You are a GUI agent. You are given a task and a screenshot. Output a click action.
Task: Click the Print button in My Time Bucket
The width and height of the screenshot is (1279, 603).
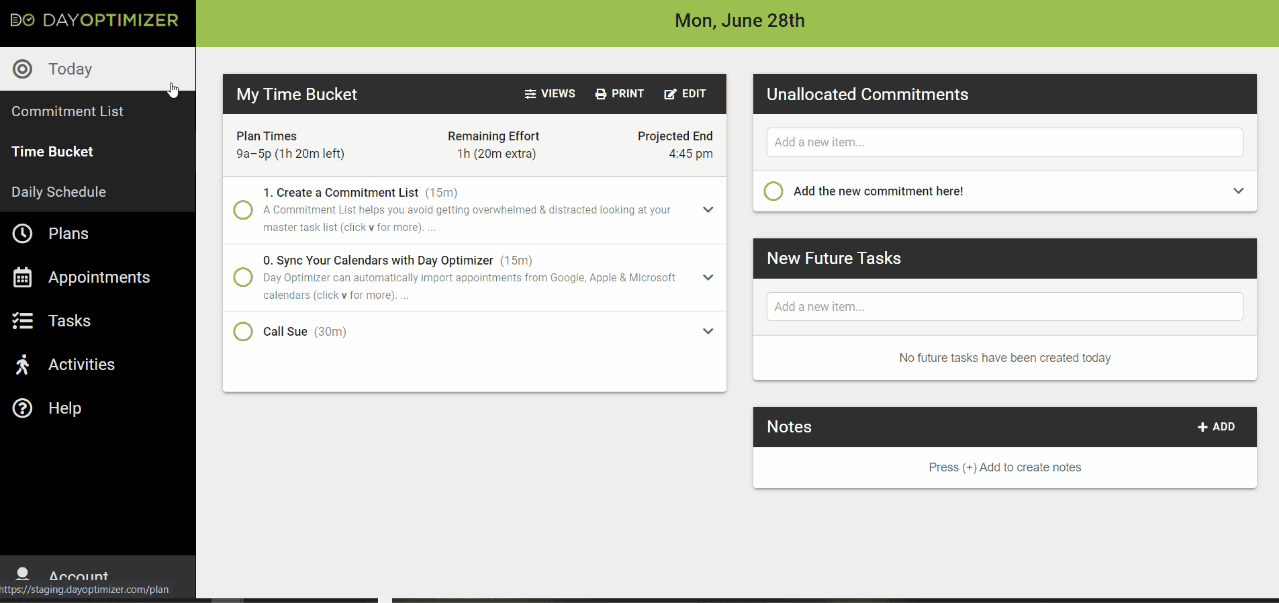click(x=620, y=94)
